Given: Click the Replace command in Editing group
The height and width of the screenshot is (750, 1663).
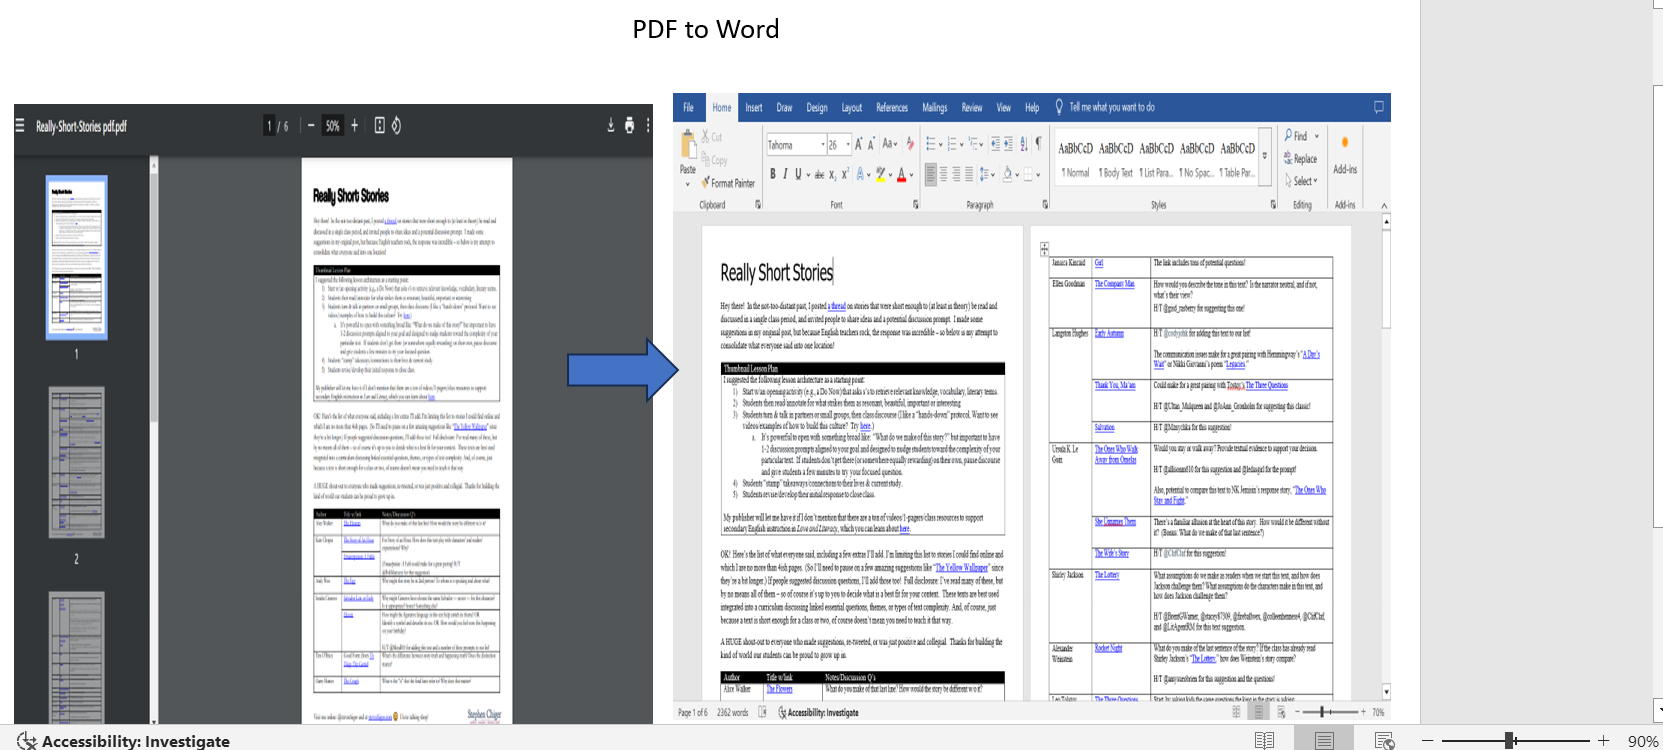Looking at the screenshot, I should [1300, 159].
